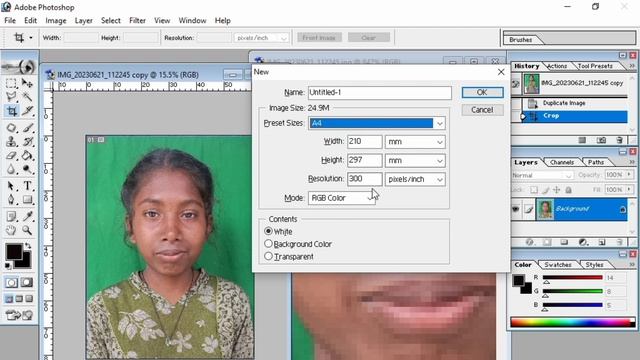Click the red R color slider
This screenshot has width=640, height=360.
tap(572, 278)
